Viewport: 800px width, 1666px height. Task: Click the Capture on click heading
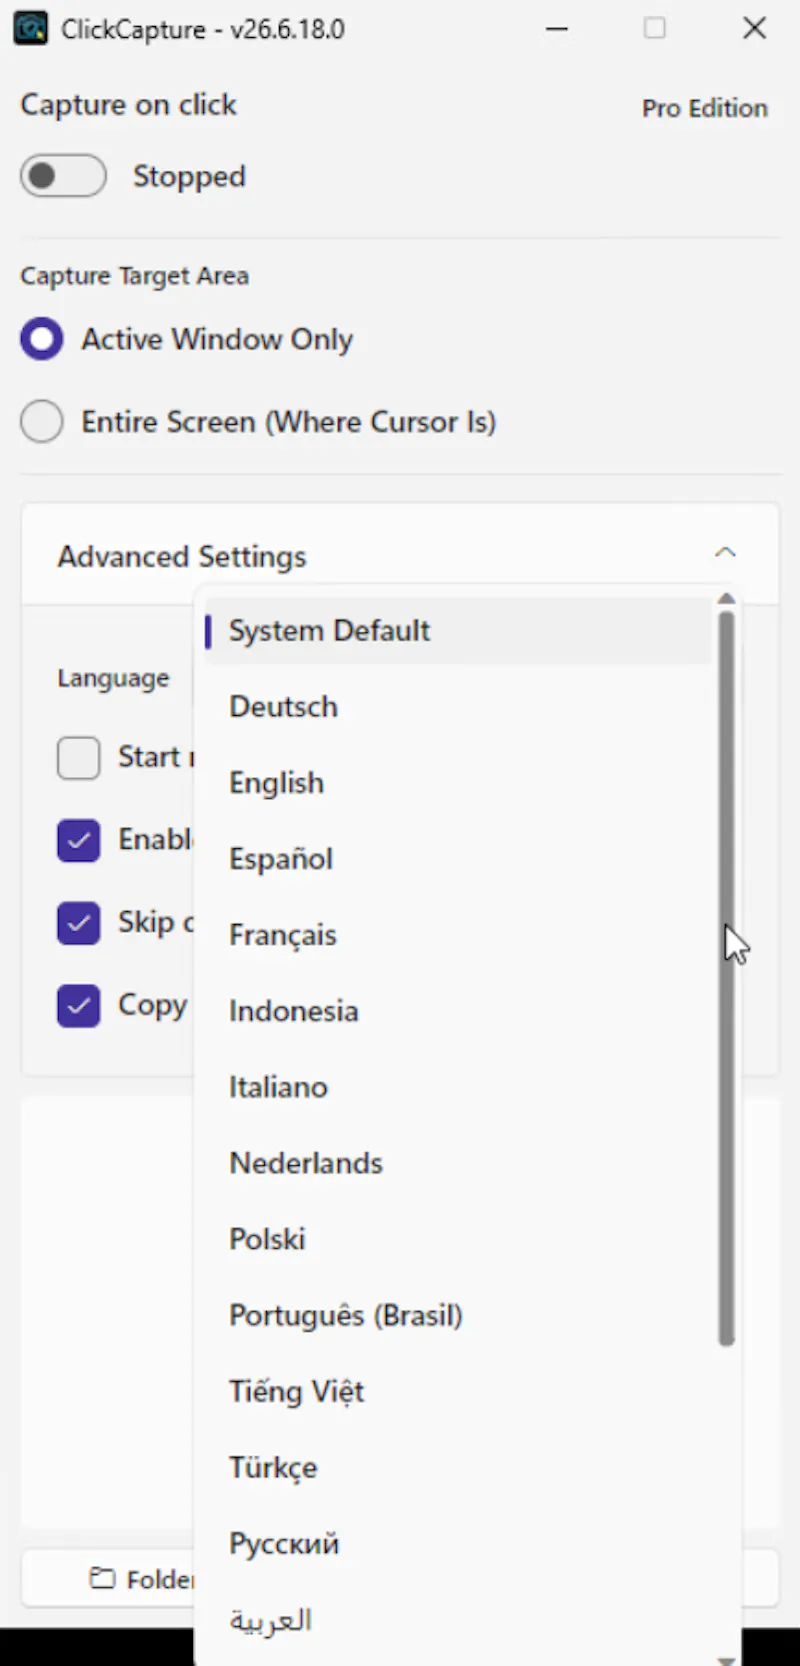tap(128, 105)
